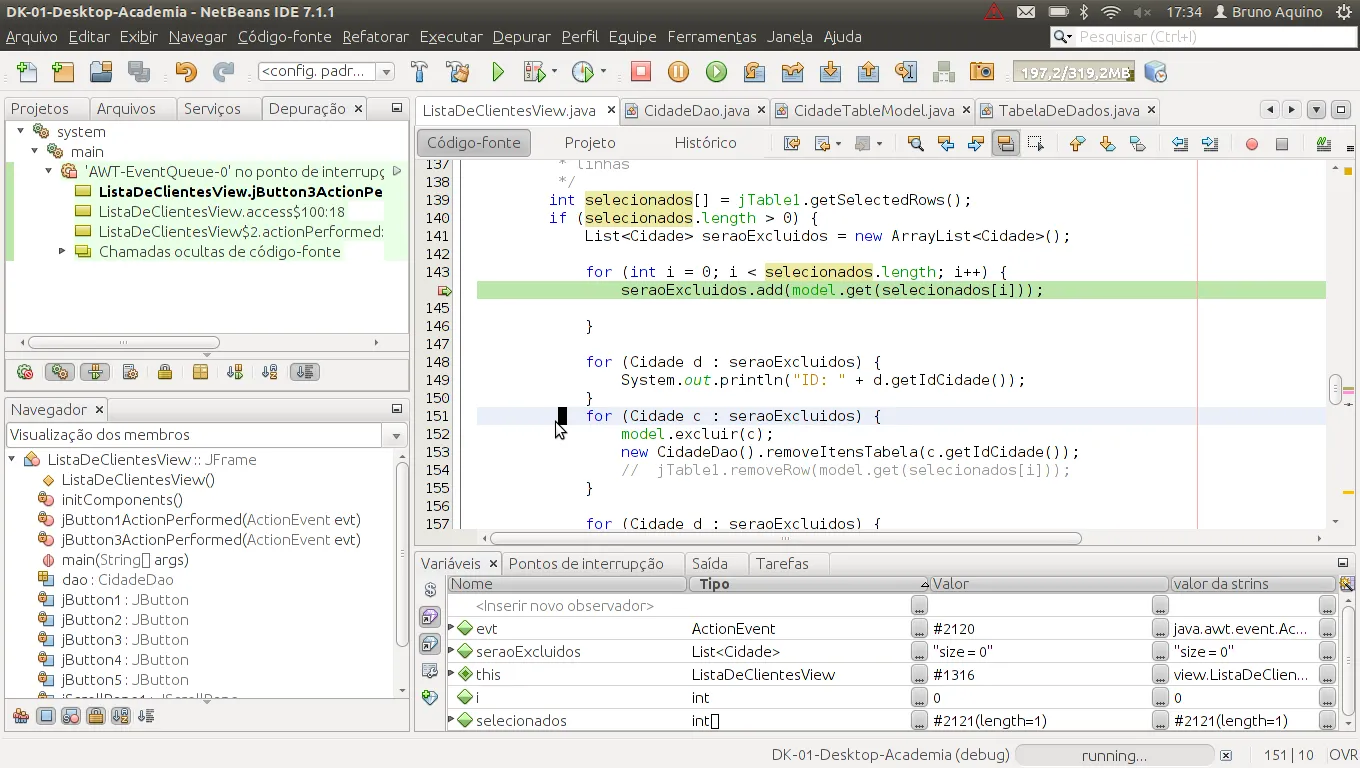
Task: Click the Undo arrow in the main toolbar
Action: [x=186, y=72]
